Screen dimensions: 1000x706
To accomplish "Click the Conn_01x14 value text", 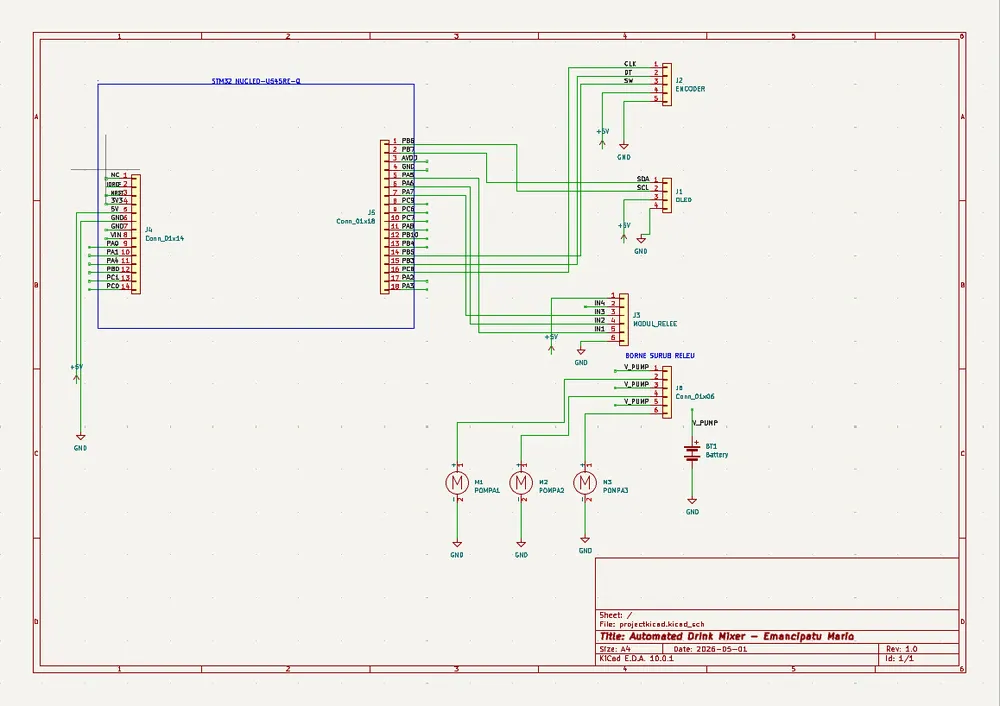I will pos(165,238).
